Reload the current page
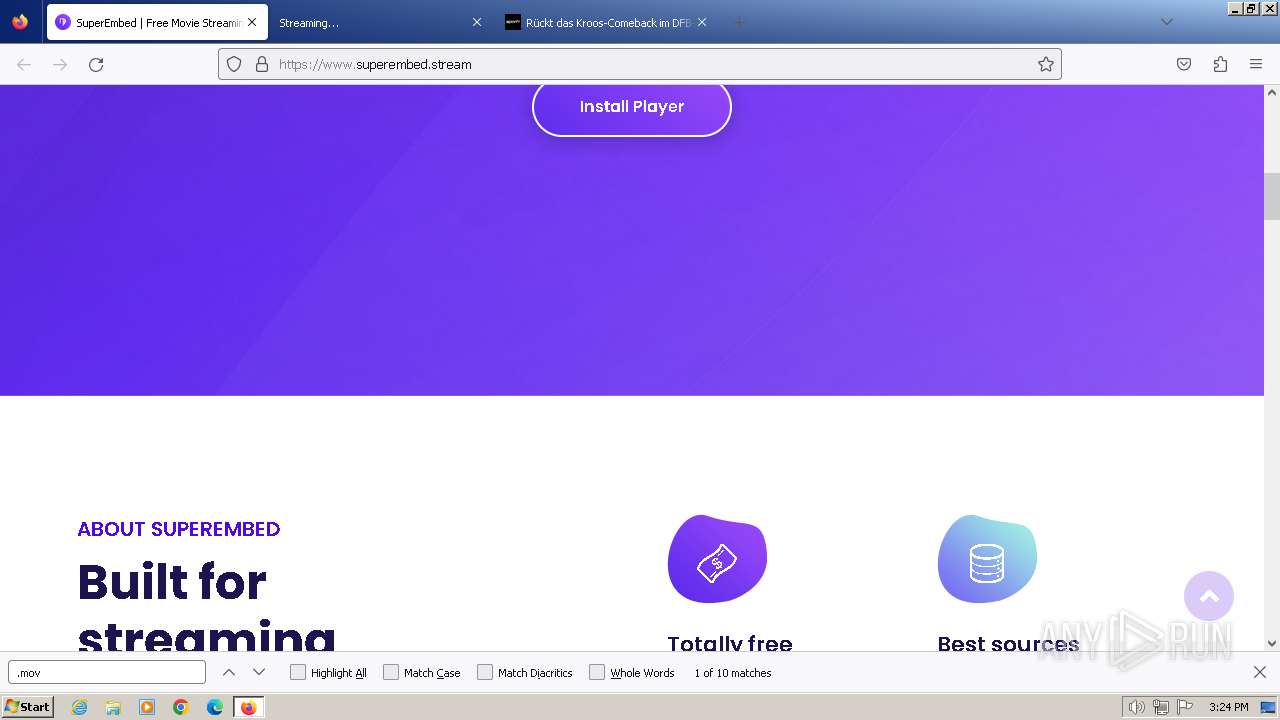The height and width of the screenshot is (720, 1280). [x=96, y=64]
